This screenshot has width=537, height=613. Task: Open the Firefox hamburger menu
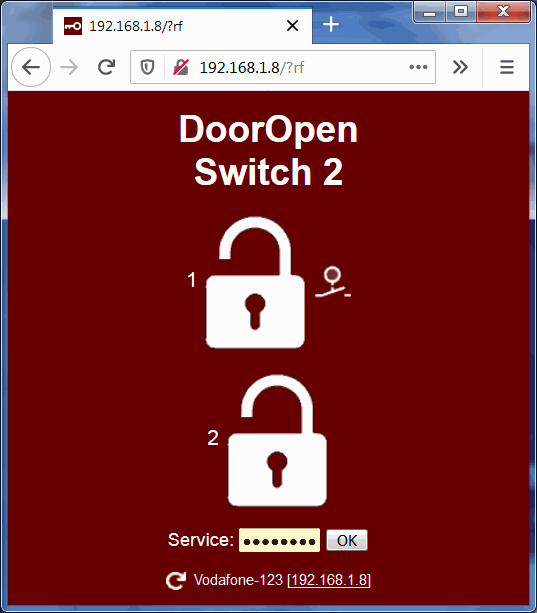[x=507, y=67]
